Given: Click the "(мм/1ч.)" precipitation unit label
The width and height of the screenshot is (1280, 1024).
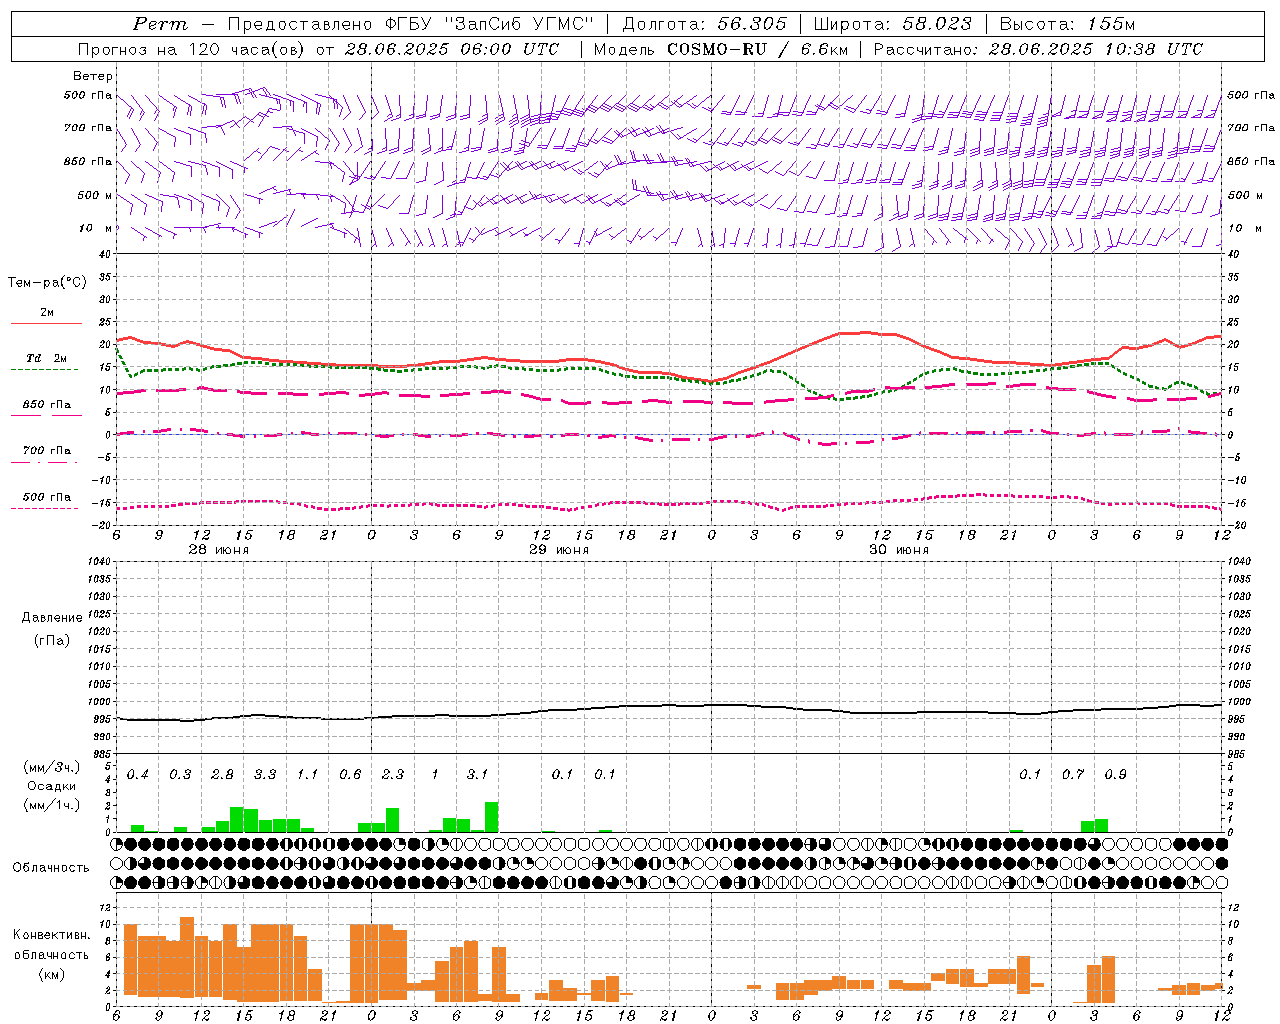Looking at the screenshot, I should (x=52, y=805).
